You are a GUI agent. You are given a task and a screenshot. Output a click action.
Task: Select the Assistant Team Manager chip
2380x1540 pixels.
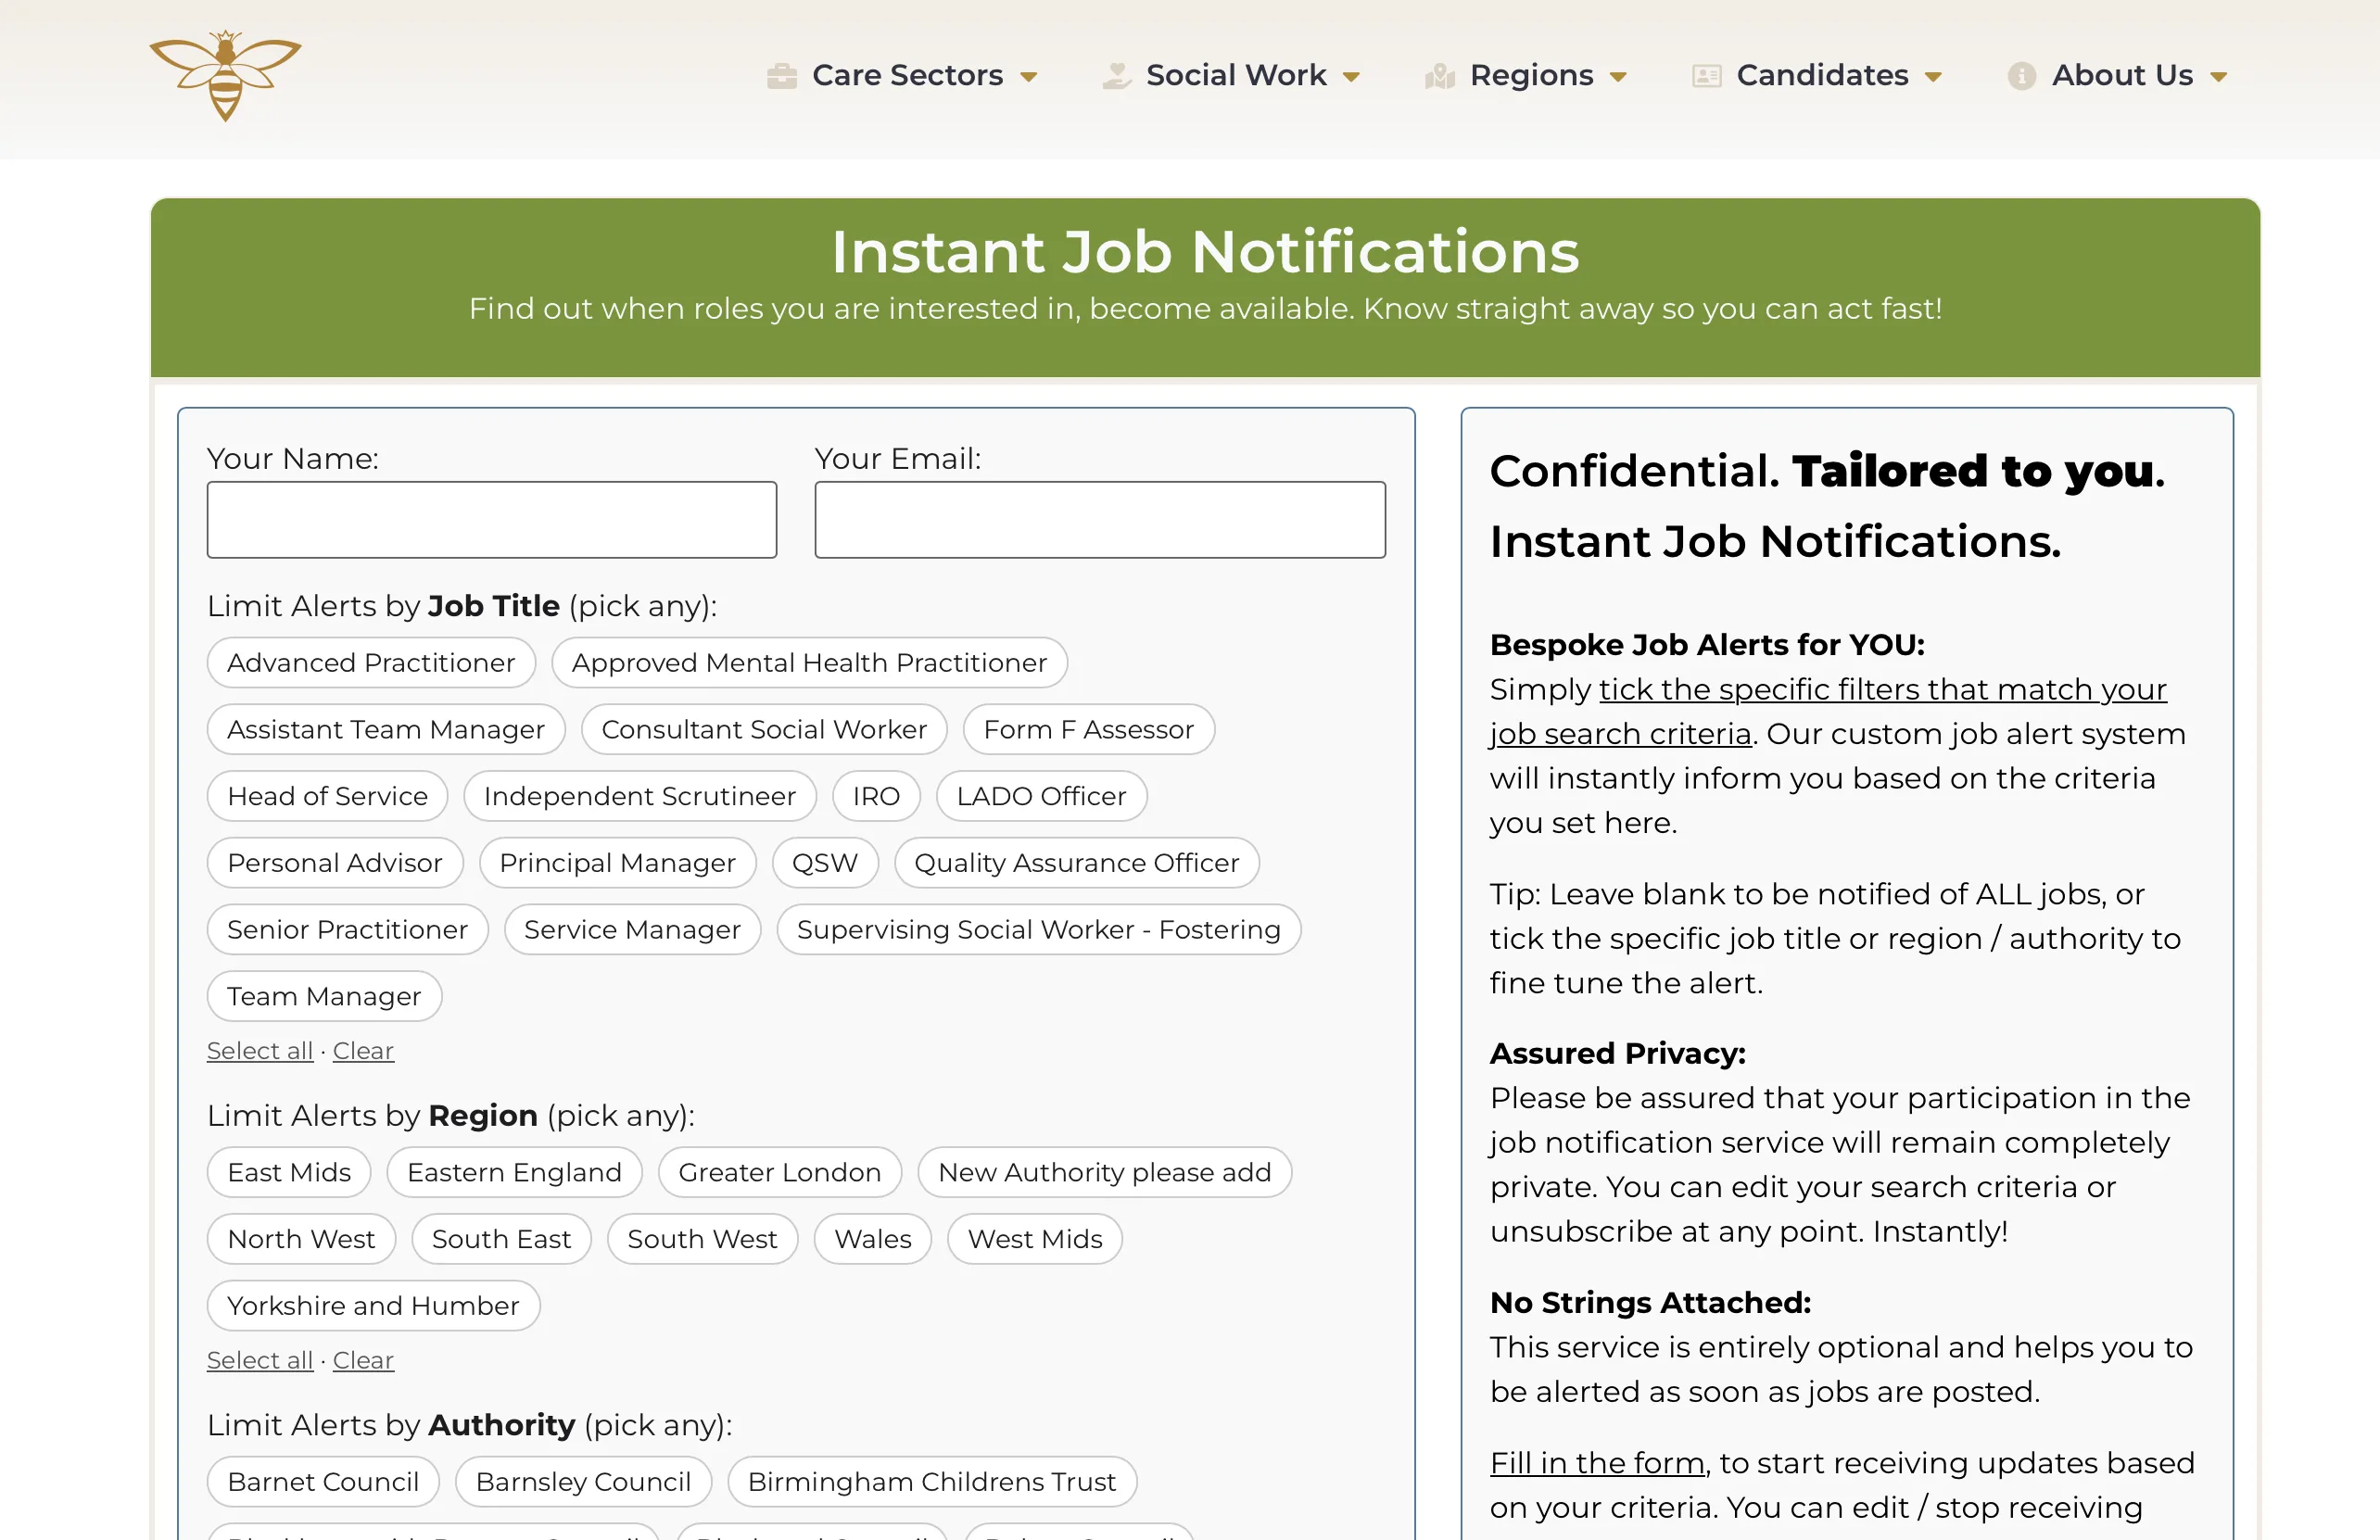pos(386,730)
